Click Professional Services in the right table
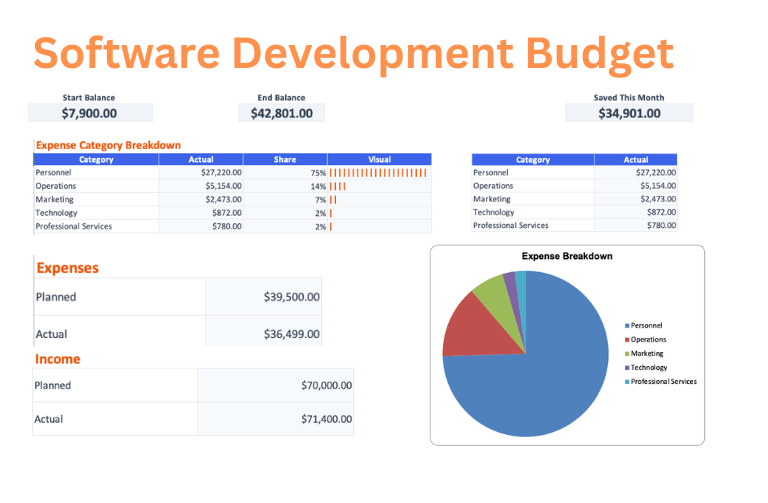Viewport: 768px width, 503px height. tap(511, 225)
